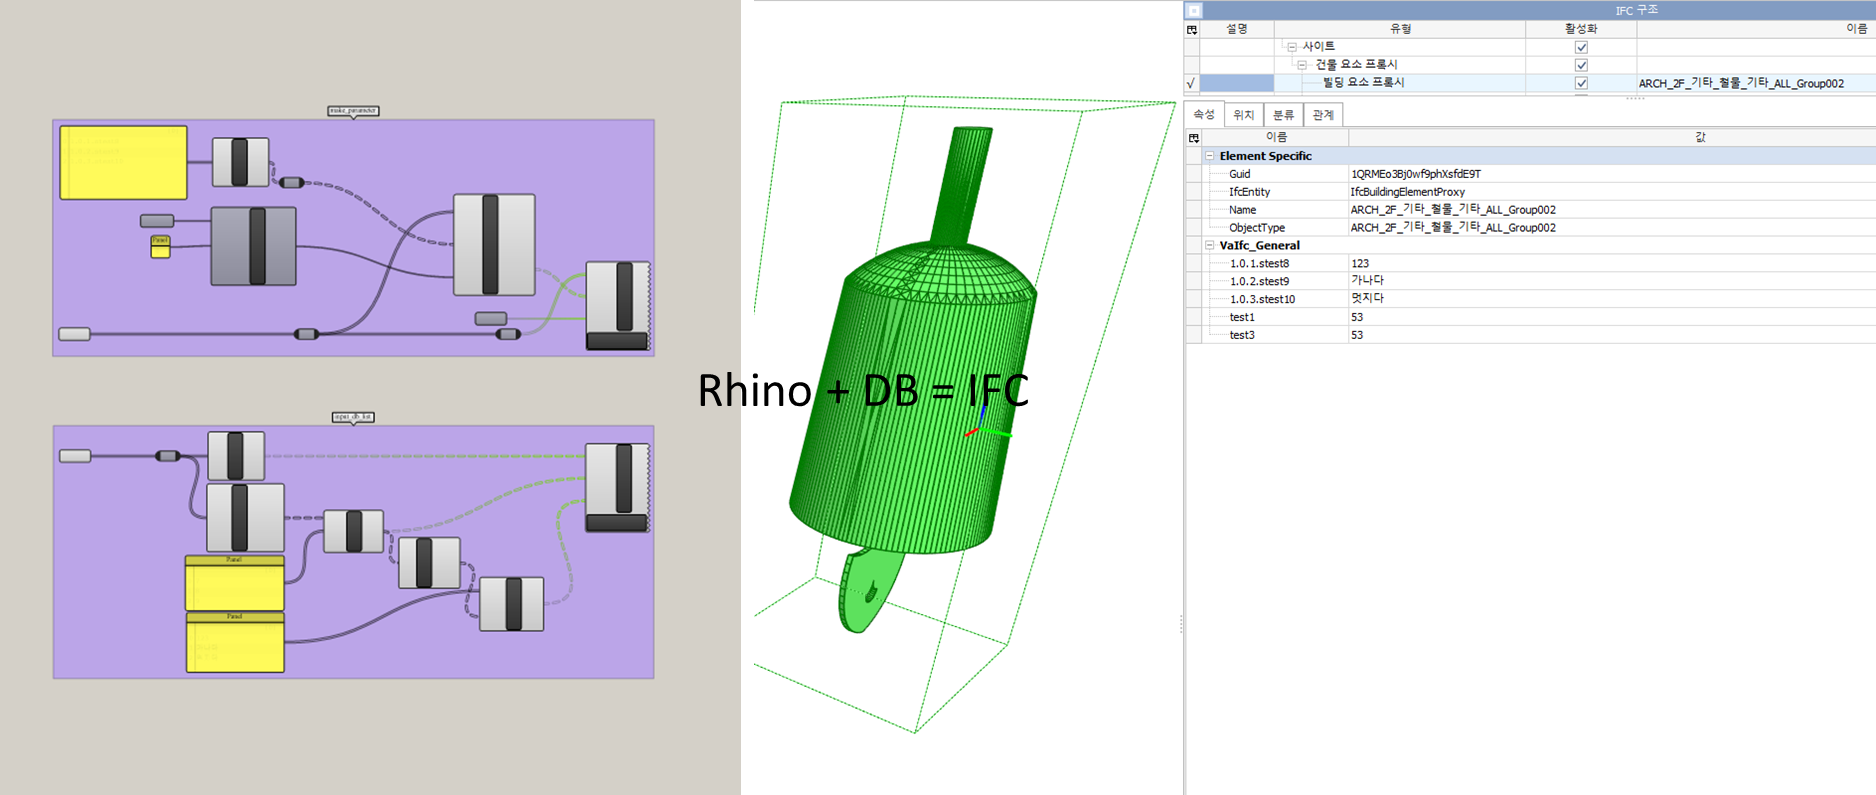Click the value 123 of stest8
The height and width of the screenshot is (795, 1876).
[x=1360, y=264]
